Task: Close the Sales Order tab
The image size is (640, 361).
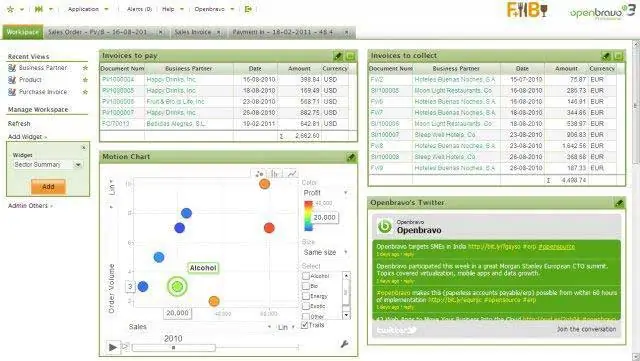Action: (161, 32)
